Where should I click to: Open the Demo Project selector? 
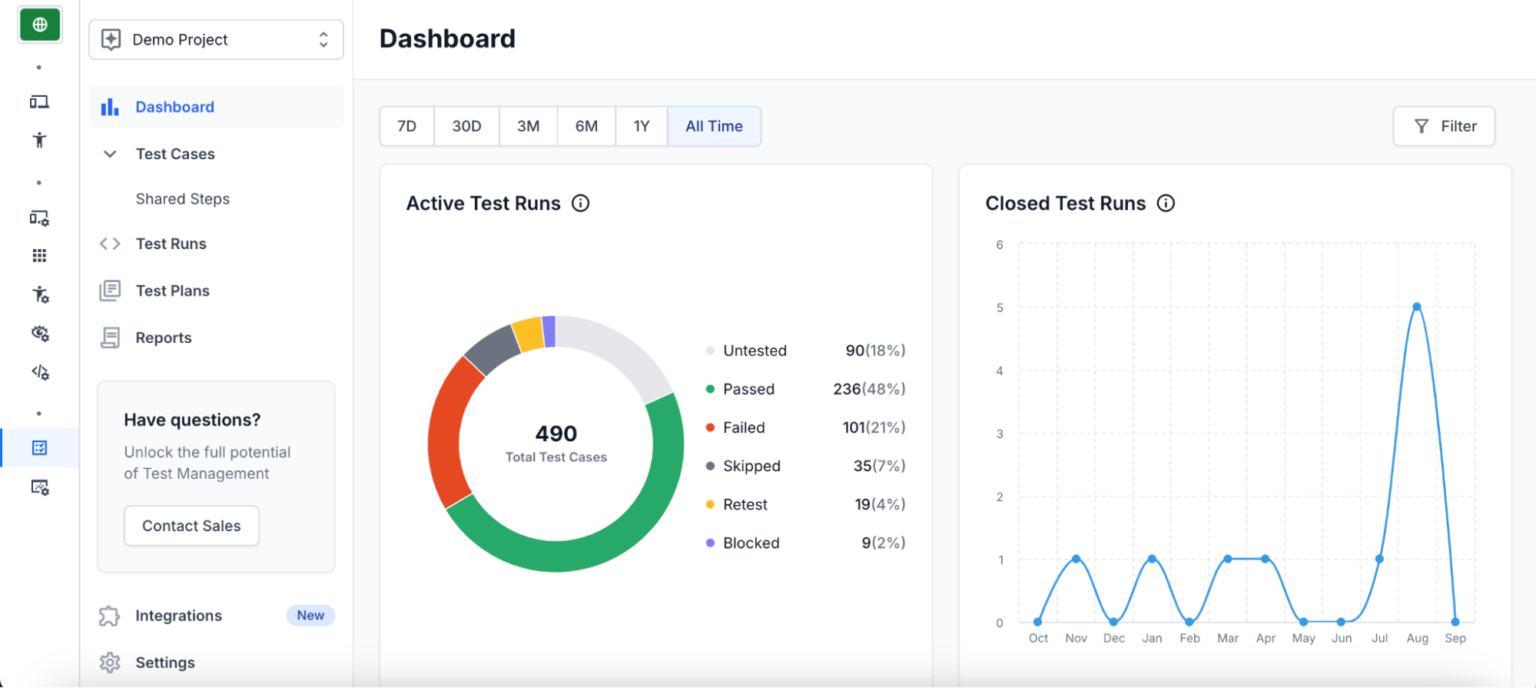point(216,39)
